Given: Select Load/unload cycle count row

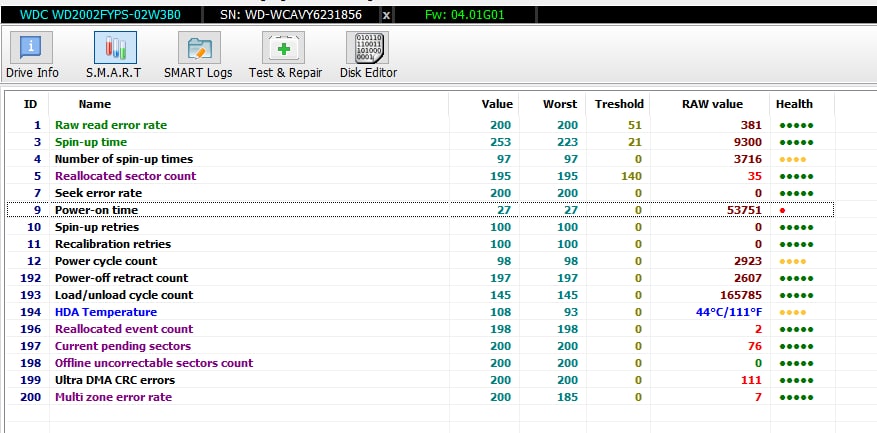Looking at the screenshot, I should point(420,295).
